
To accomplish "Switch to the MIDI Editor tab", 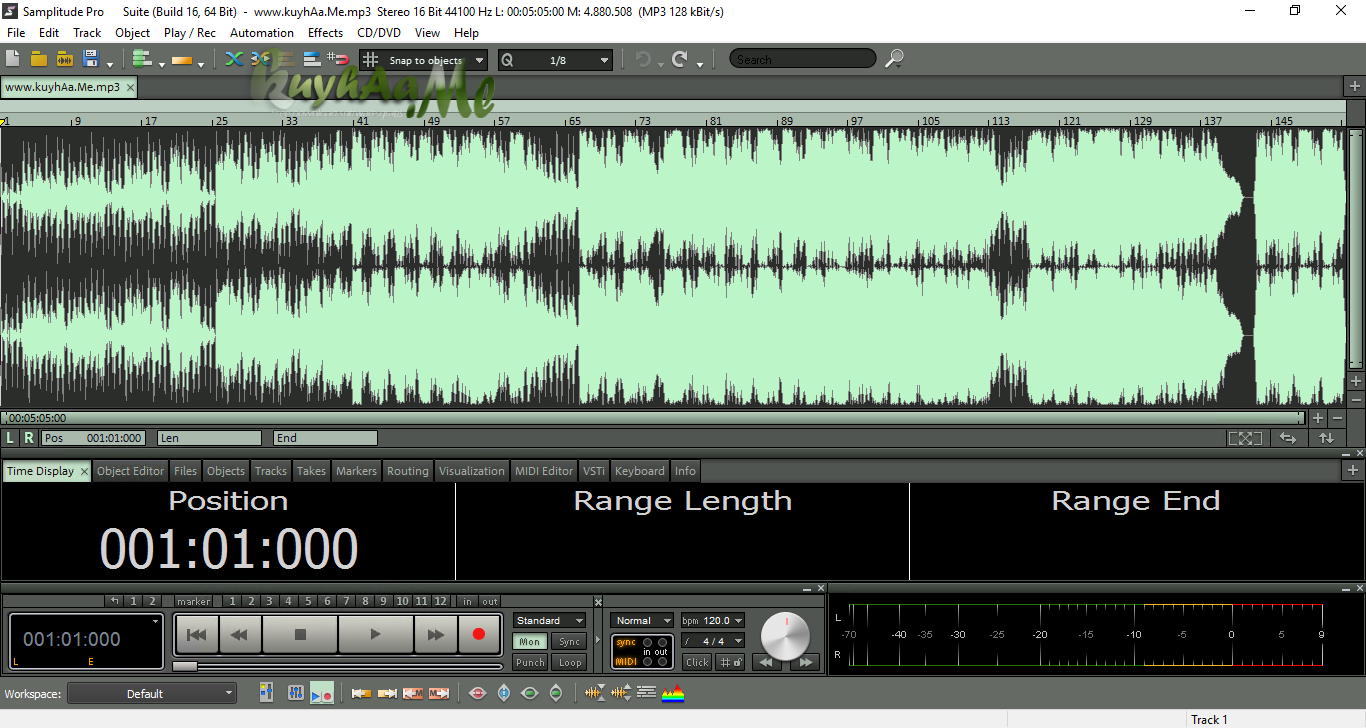I will click(x=544, y=471).
